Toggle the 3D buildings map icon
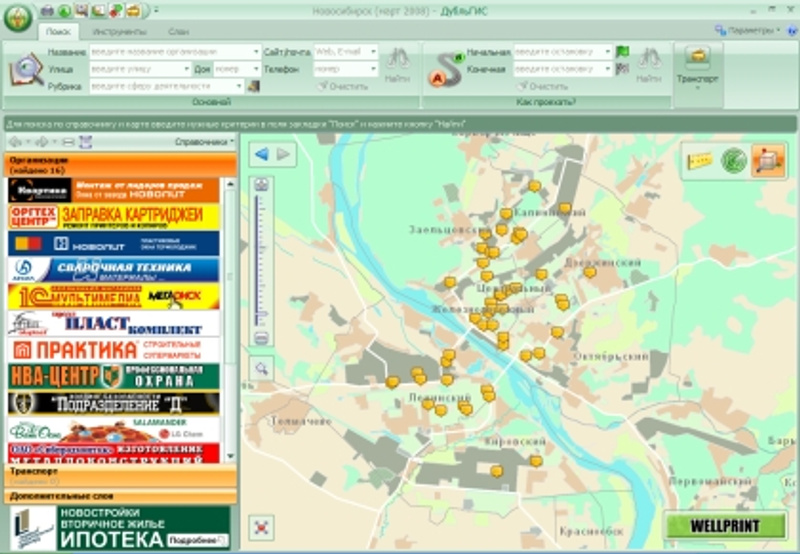The image size is (800, 554). tap(768, 161)
